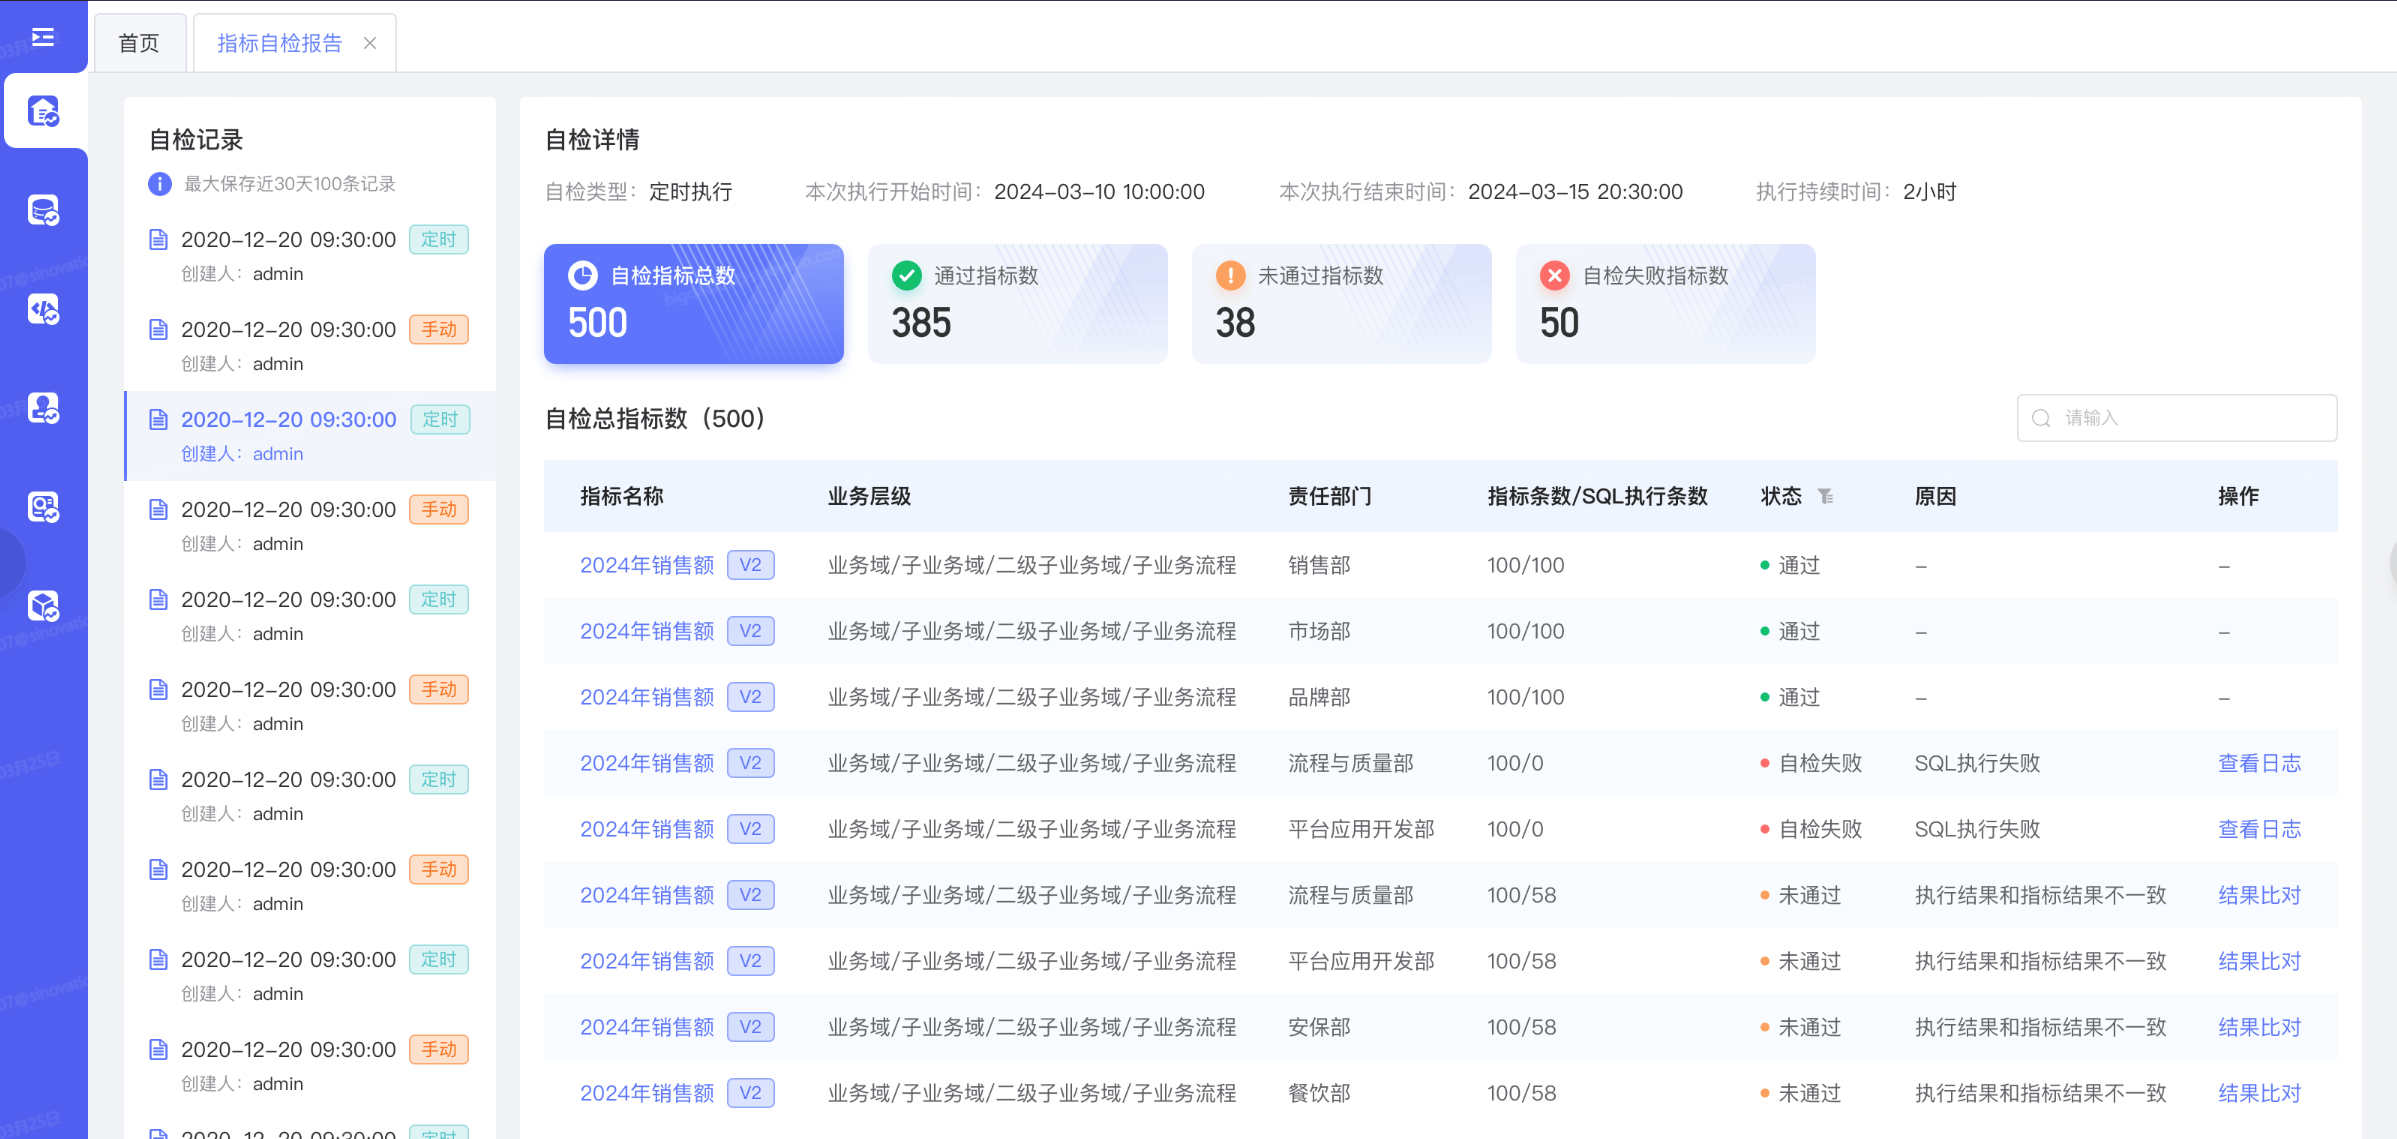Open the database sidebar module icon

coord(43,210)
